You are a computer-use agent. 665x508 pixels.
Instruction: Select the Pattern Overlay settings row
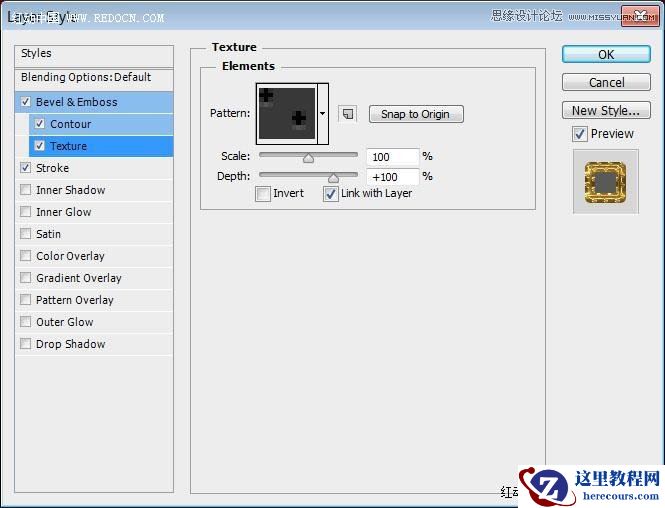point(94,300)
